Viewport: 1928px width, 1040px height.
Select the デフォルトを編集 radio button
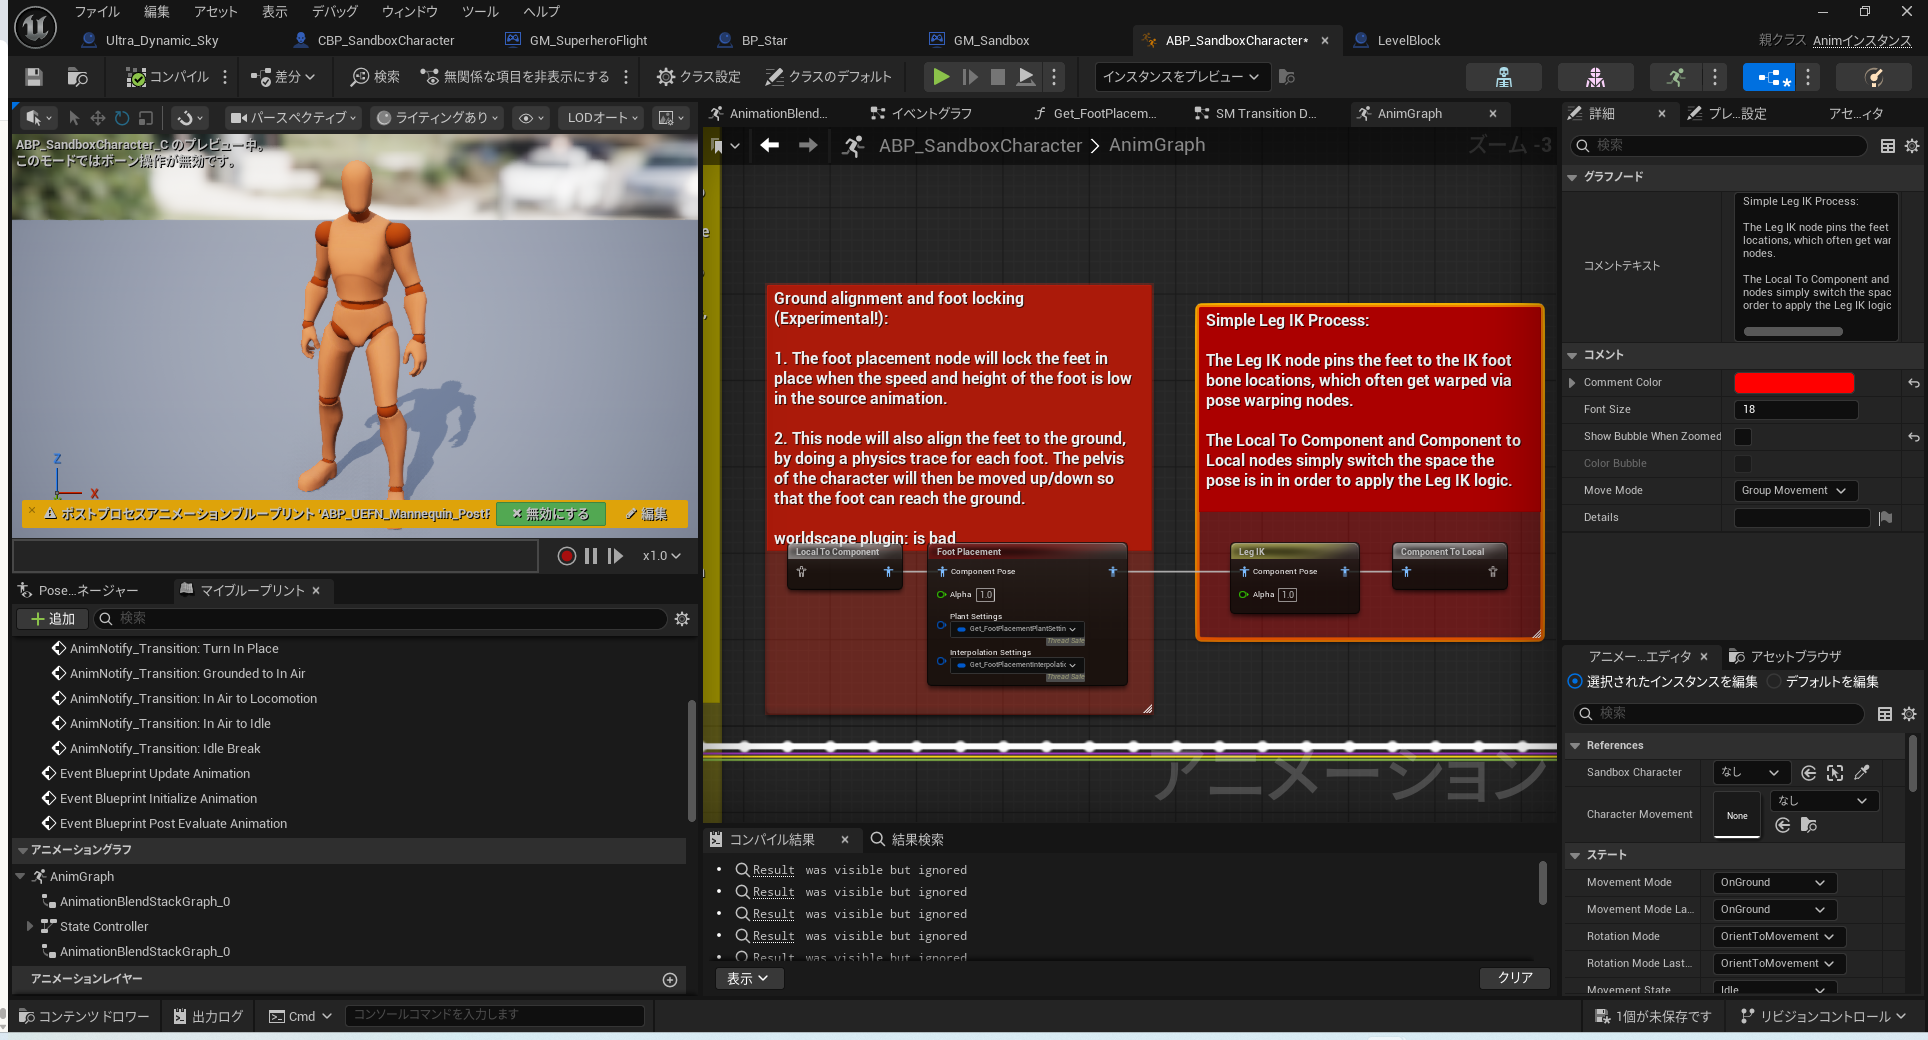click(1774, 682)
